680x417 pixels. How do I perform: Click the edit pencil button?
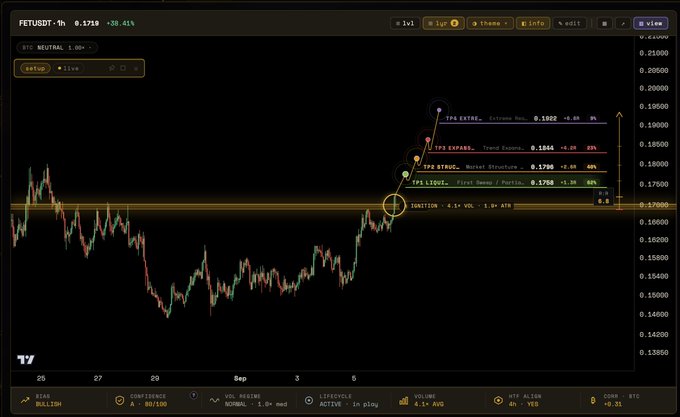tap(569, 23)
